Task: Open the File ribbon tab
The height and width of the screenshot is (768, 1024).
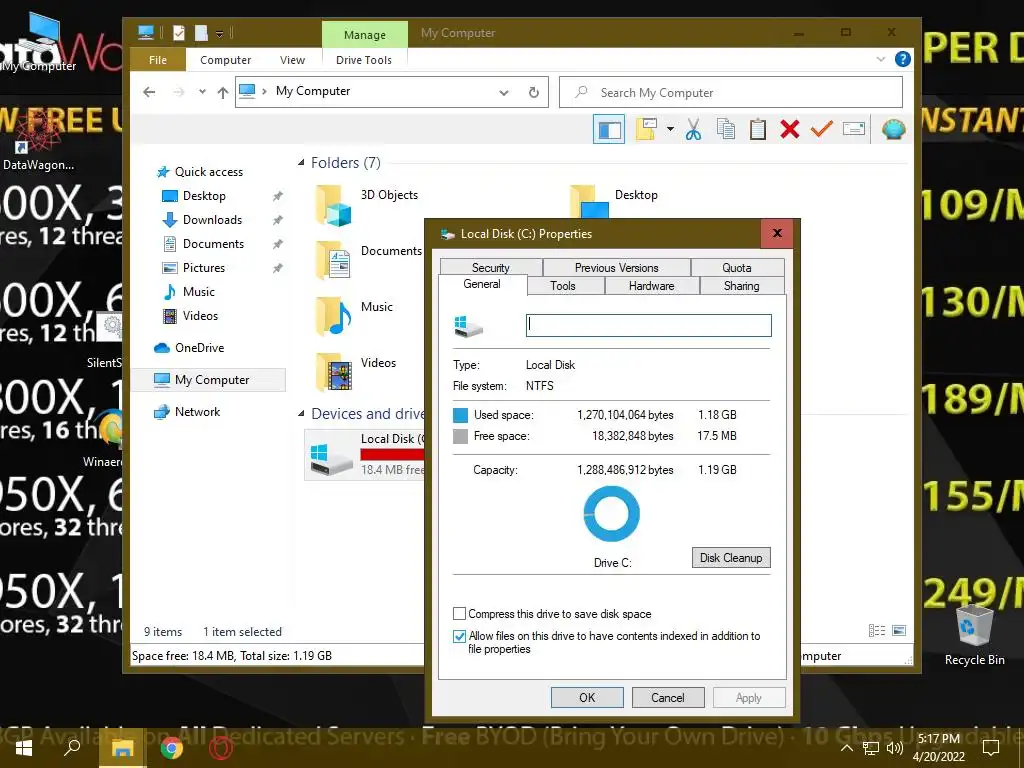Action: pyautogui.click(x=158, y=59)
